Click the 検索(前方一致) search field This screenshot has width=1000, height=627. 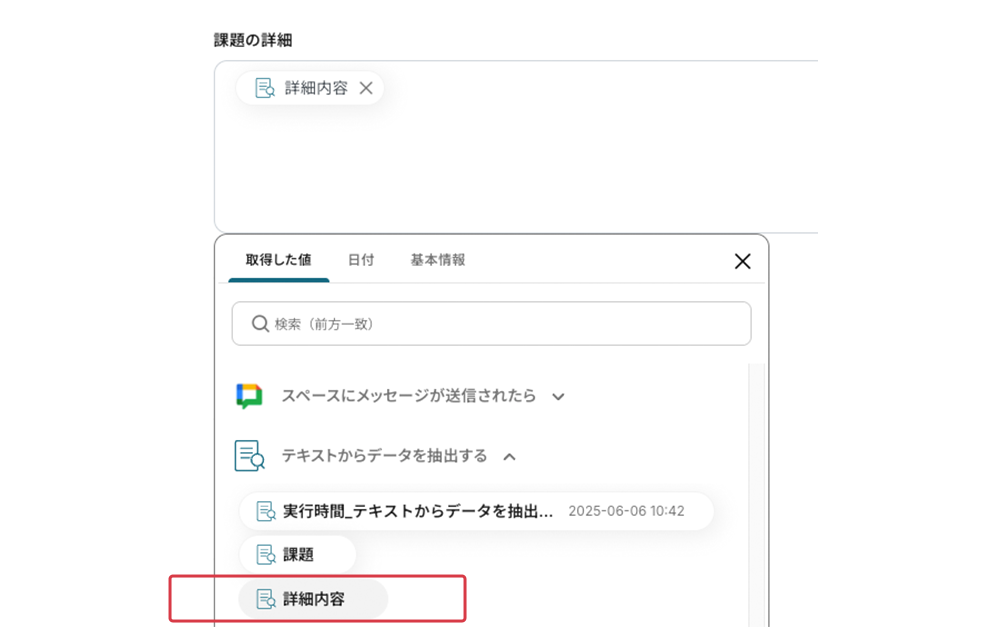point(491,323)
